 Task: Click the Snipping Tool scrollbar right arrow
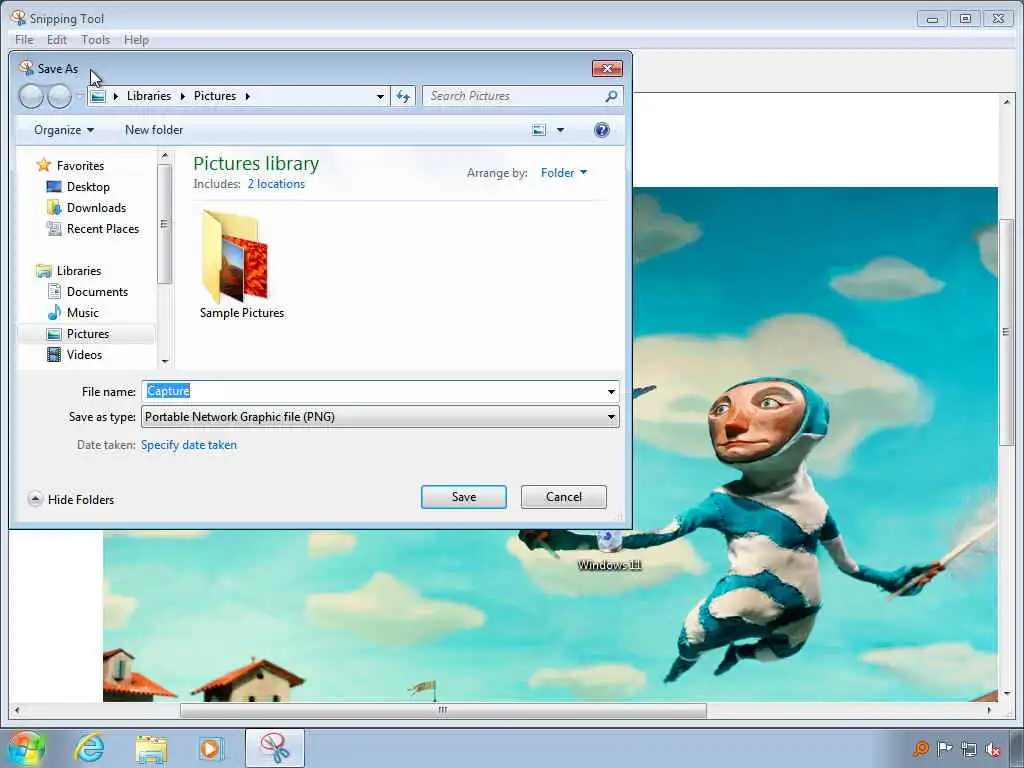[989, 710]
